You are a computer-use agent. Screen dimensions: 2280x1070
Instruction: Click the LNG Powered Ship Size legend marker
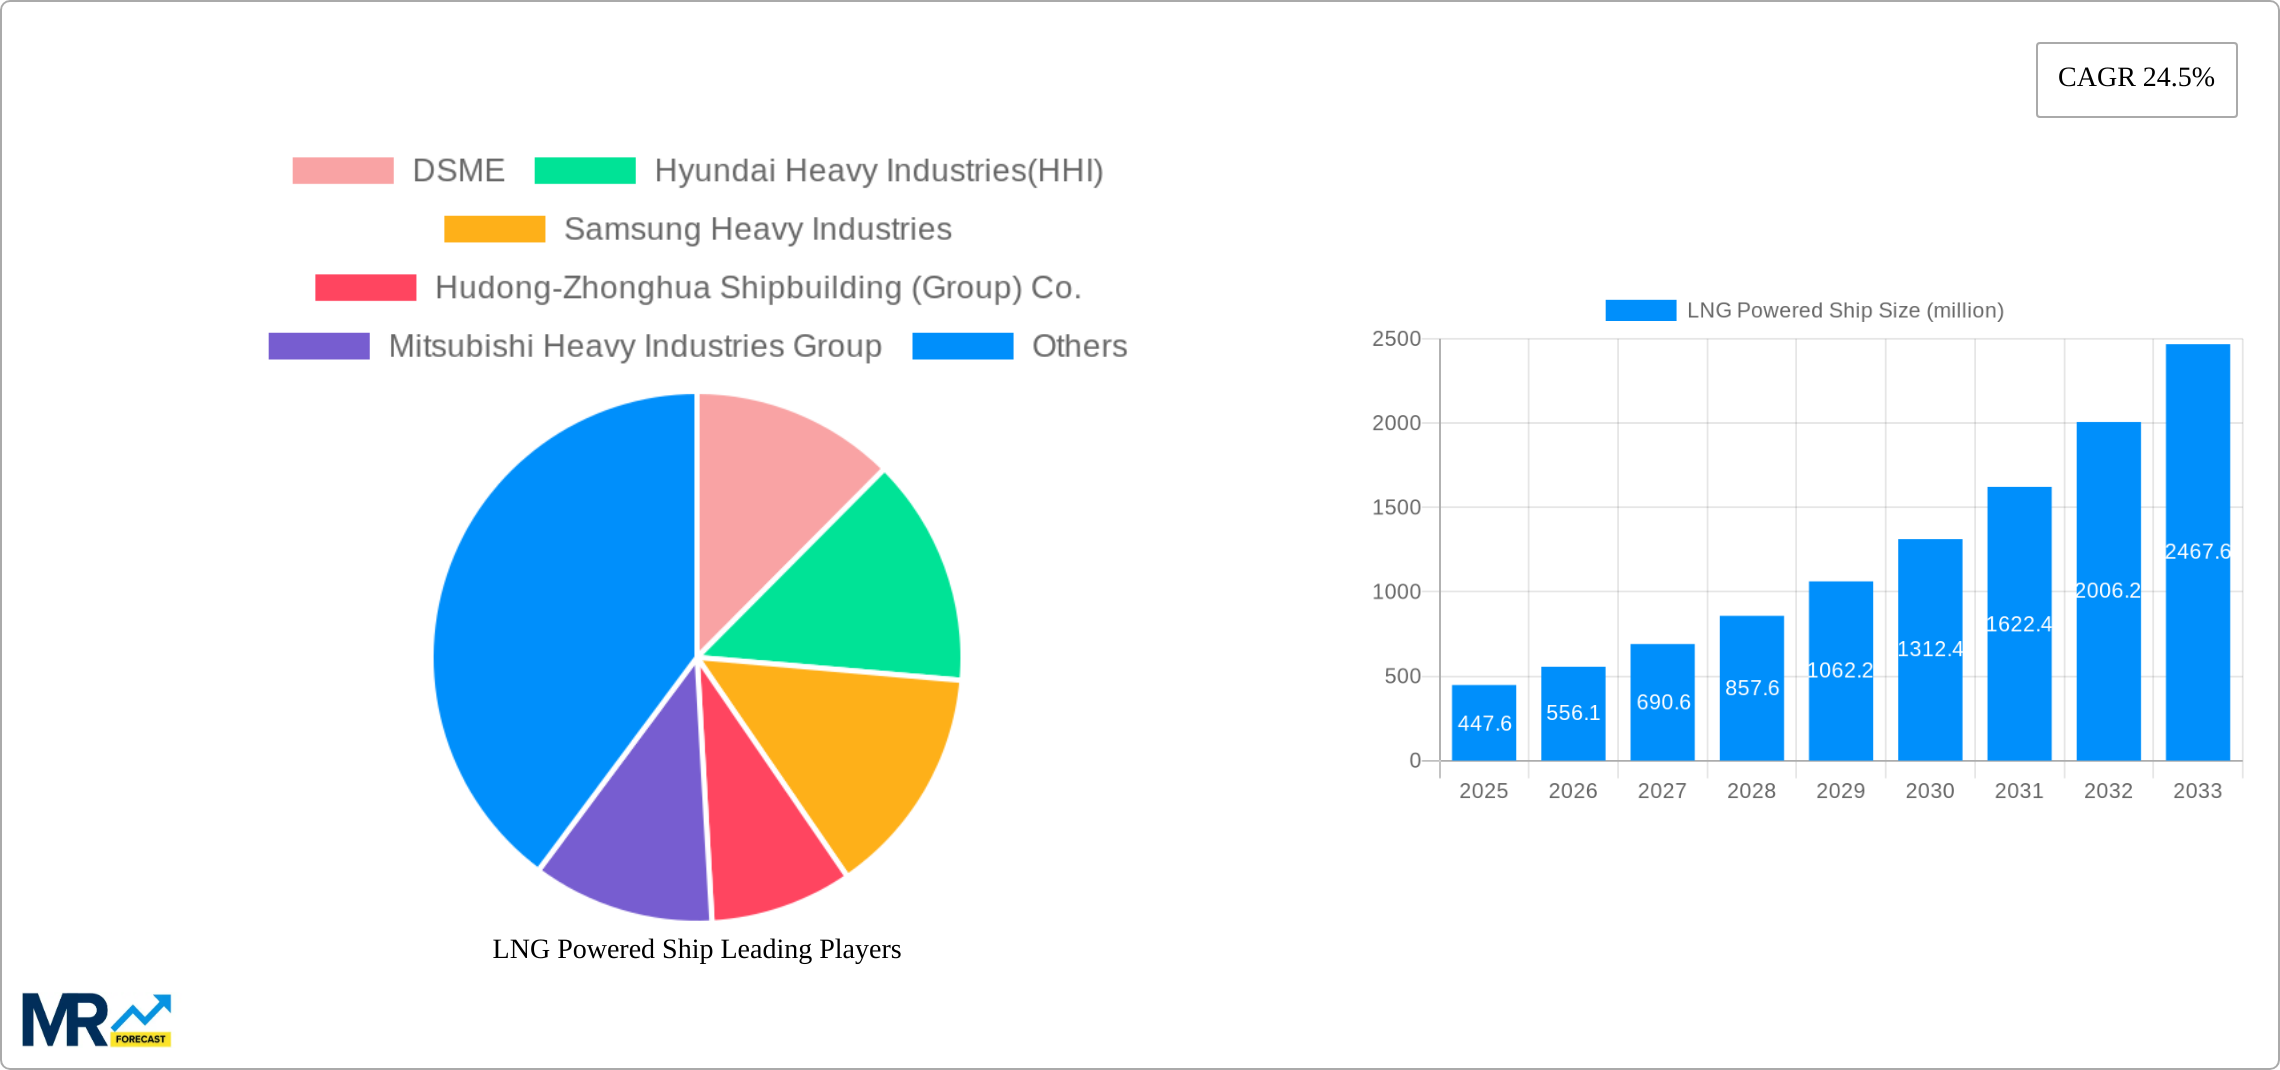coord(1640,310)
